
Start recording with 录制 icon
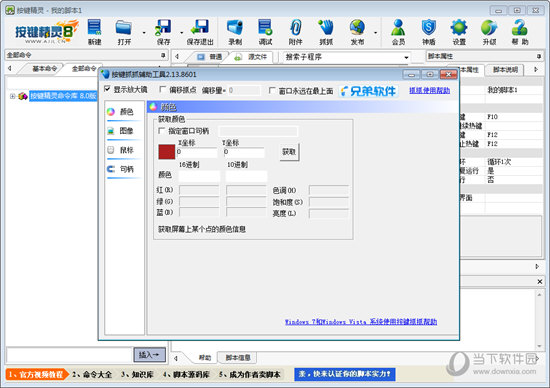pyautogui.click(x=235, y=32)
